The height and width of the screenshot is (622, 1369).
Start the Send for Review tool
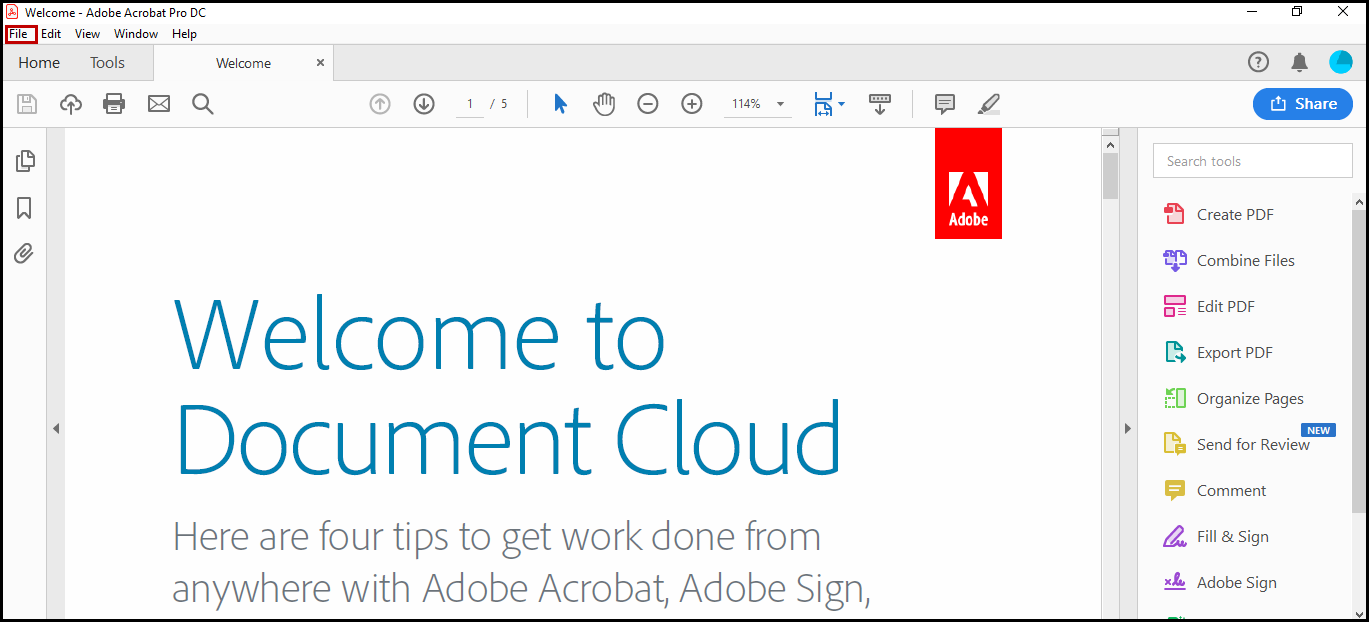[1237, 444]
